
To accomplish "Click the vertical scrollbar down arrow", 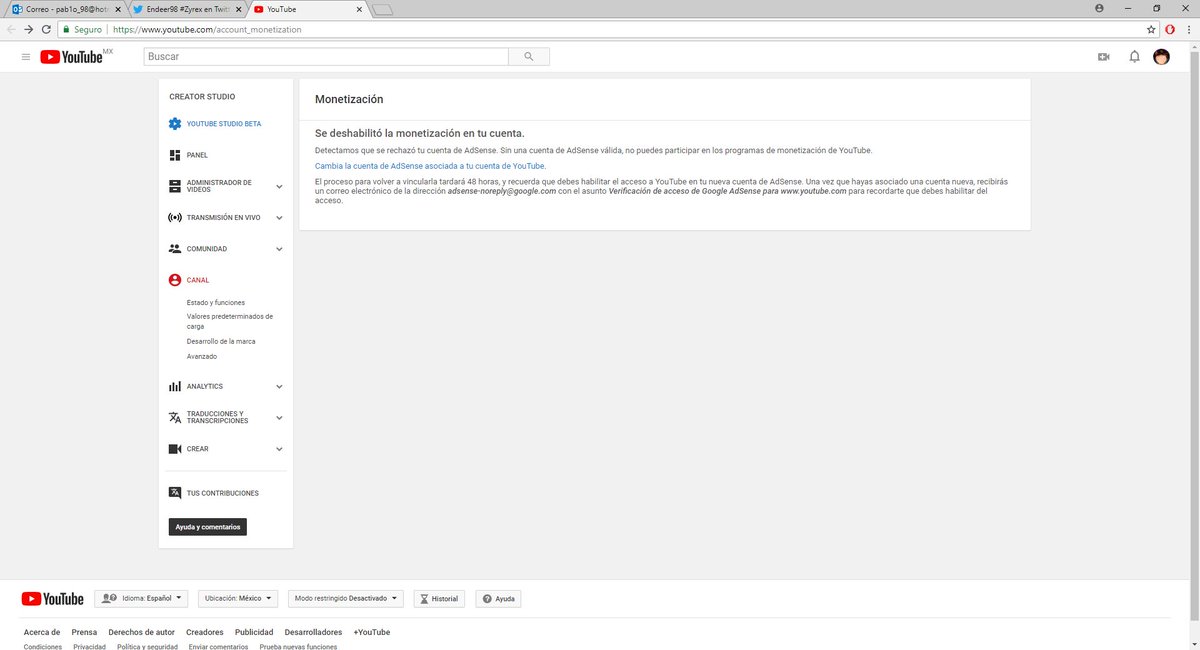I will [1194, 644].
